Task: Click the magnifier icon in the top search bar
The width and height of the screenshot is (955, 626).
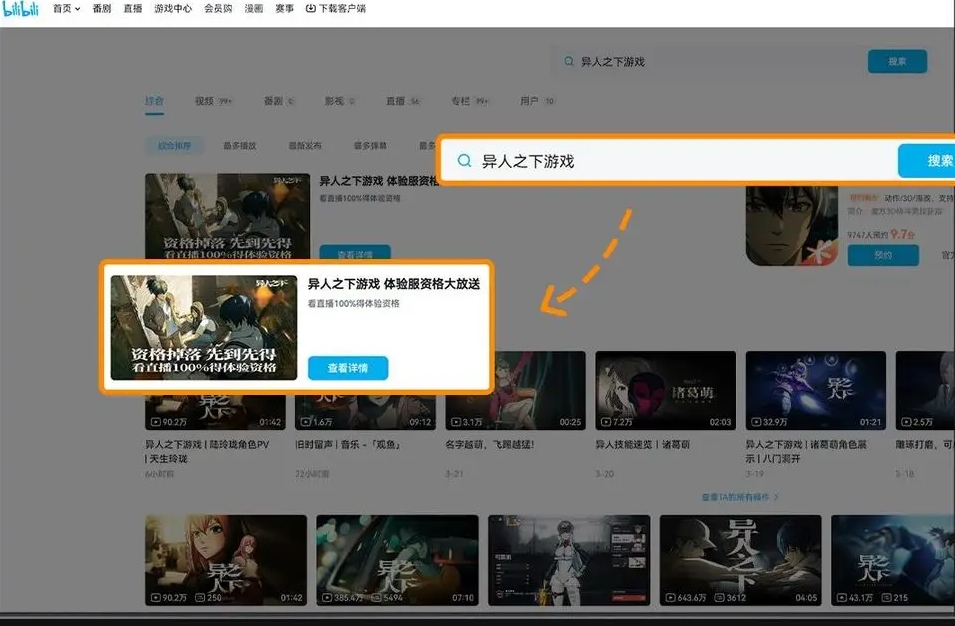Action: tap(569, 61)
